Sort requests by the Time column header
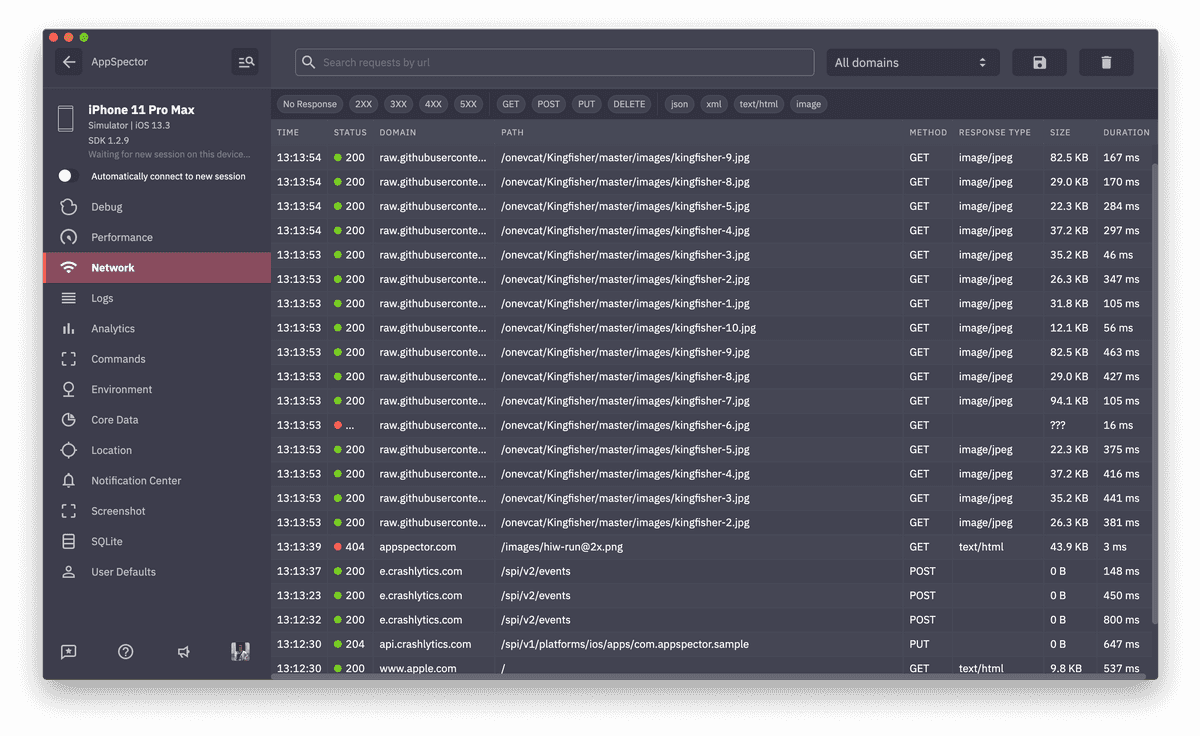1200x736 pixels. pos(288,132)
